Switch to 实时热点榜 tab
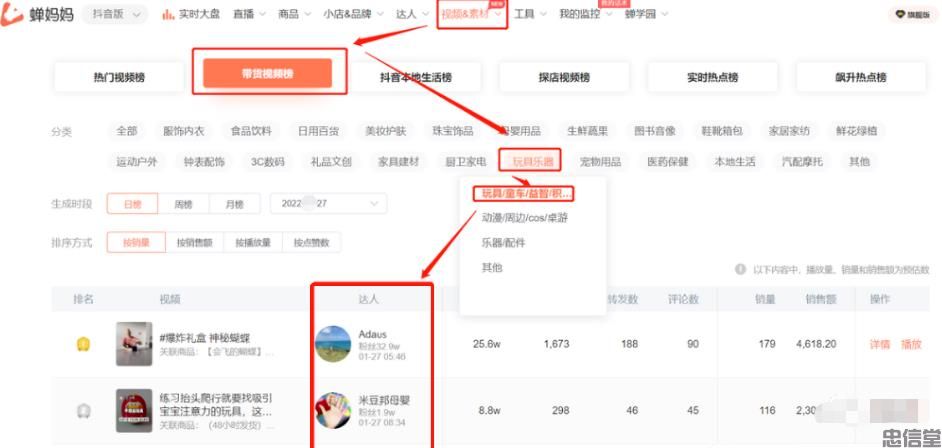 [x=713, y=77]
